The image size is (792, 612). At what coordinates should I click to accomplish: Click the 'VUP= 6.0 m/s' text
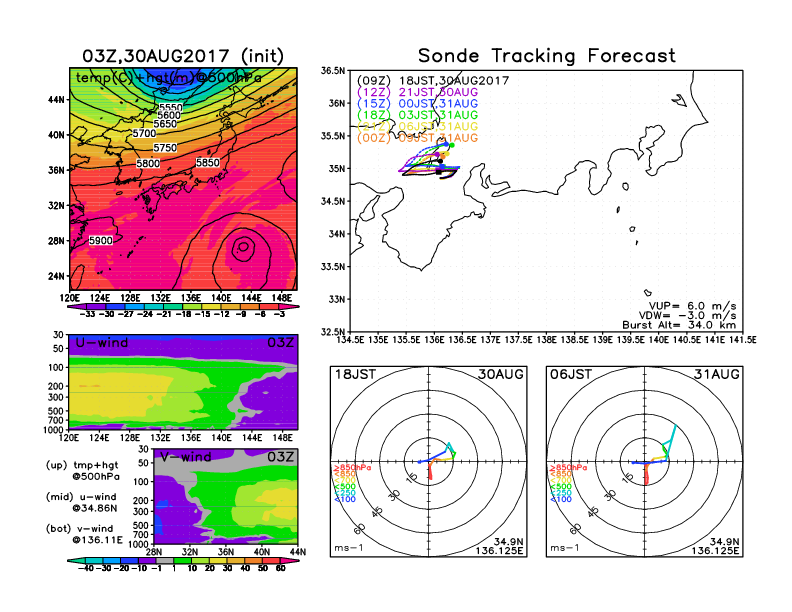(692, 306)
